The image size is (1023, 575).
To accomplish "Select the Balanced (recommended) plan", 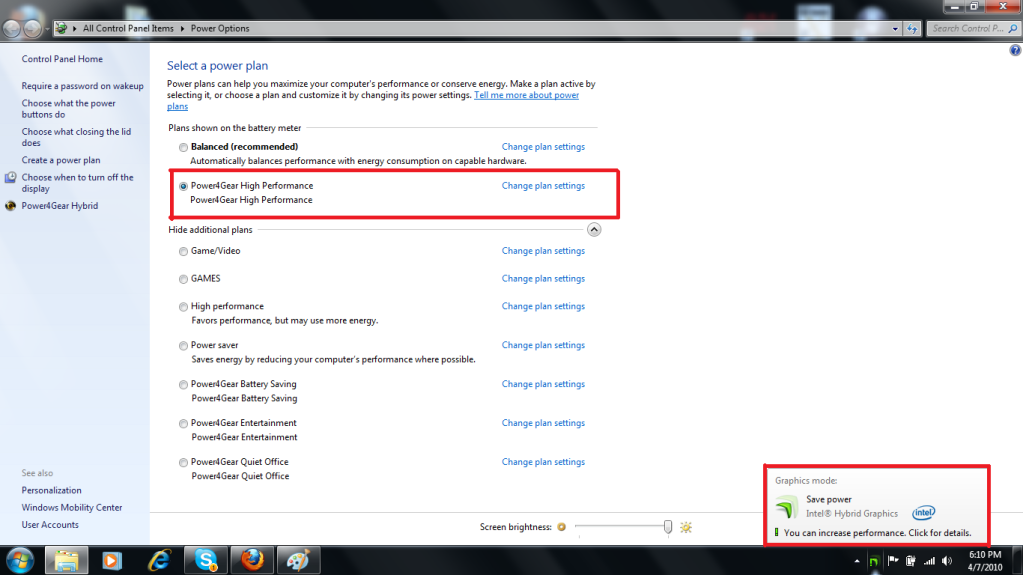I will [183, 148].
